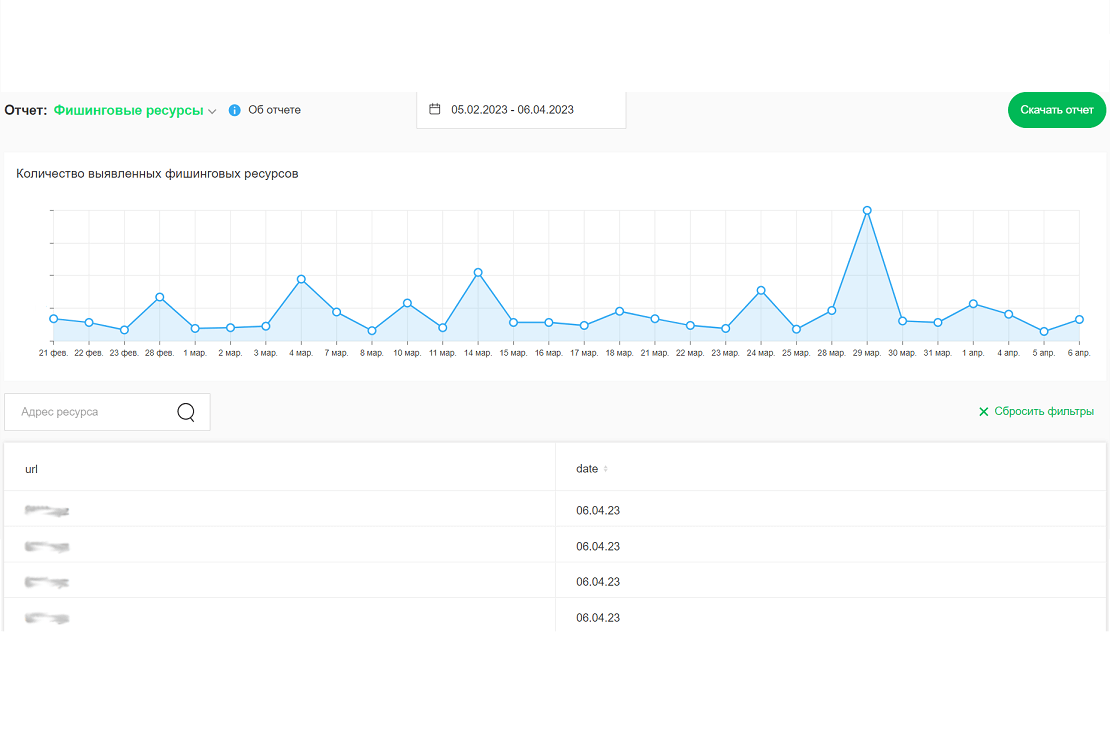Click the 4 мар. data point on chart

tap(301, 279)
